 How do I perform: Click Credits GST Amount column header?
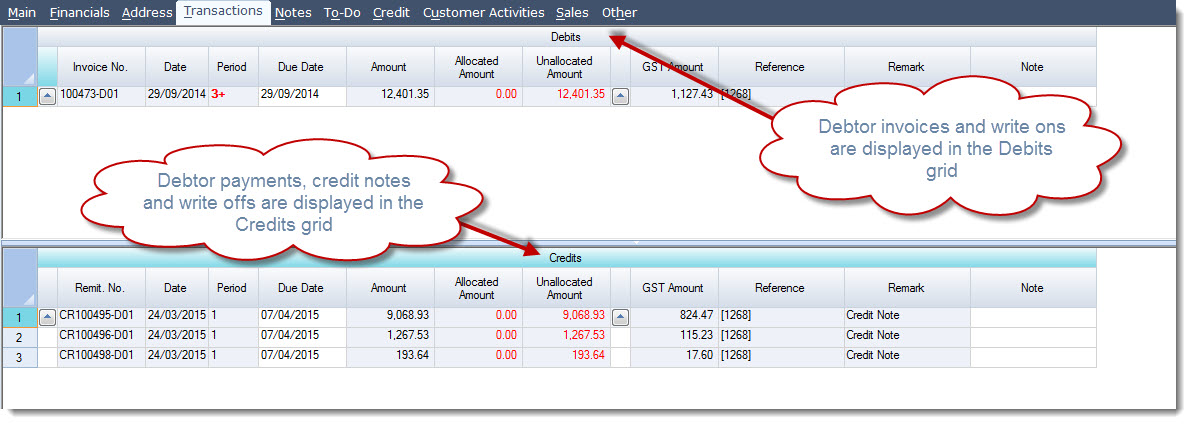pyautogui.click(x=674, y=288)
